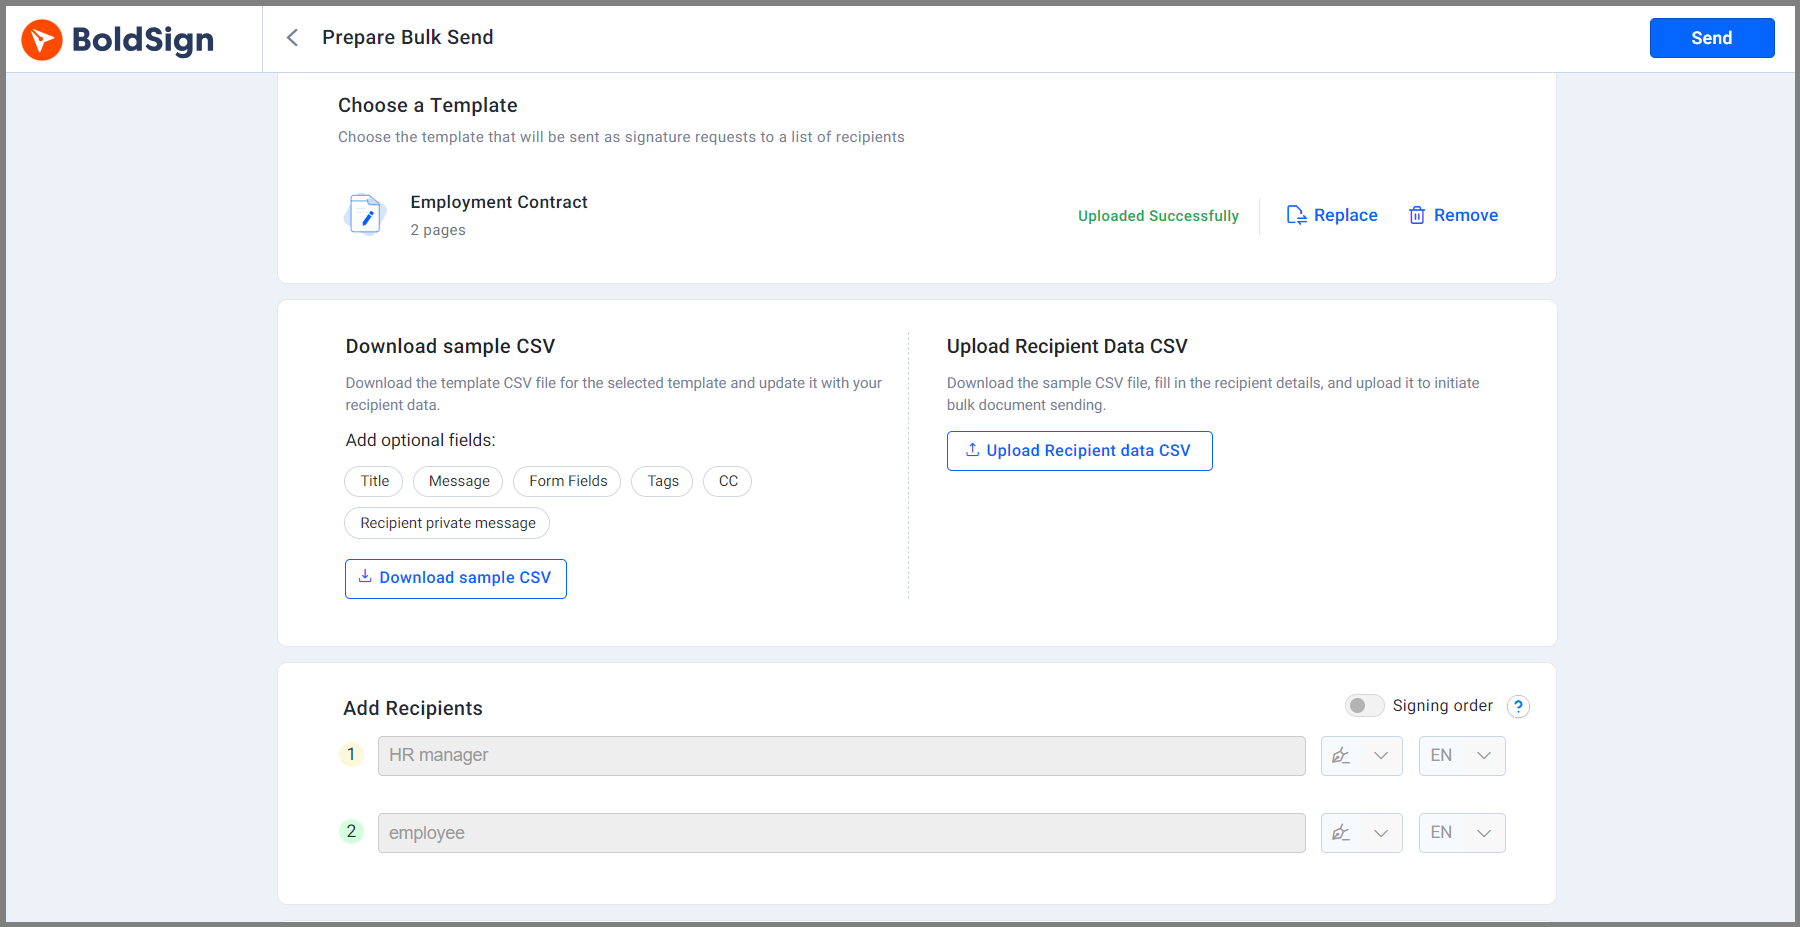Viewport: 1800px width, 927px height.
Task: Click the signature icon for HR manager
Action: (x=1342, y=756)
